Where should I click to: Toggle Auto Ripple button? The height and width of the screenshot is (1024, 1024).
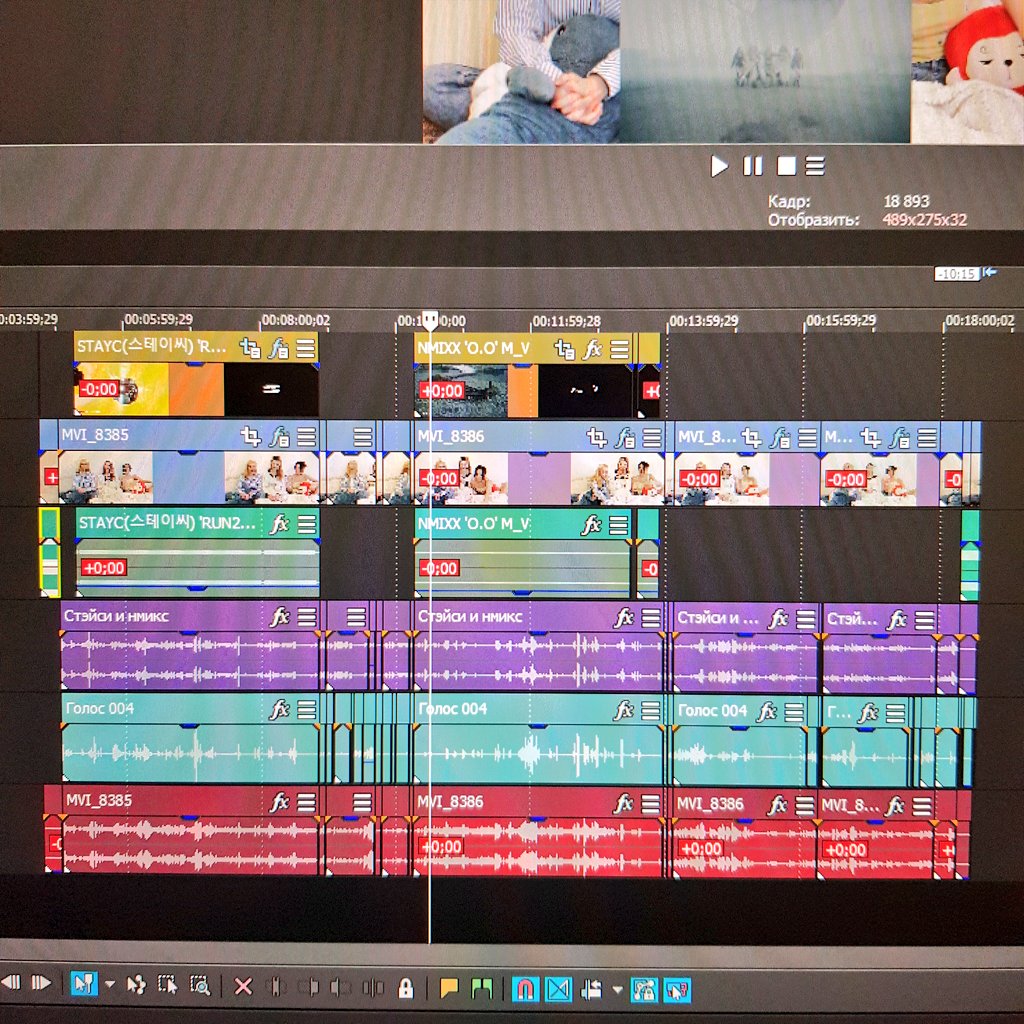point(591,989)
